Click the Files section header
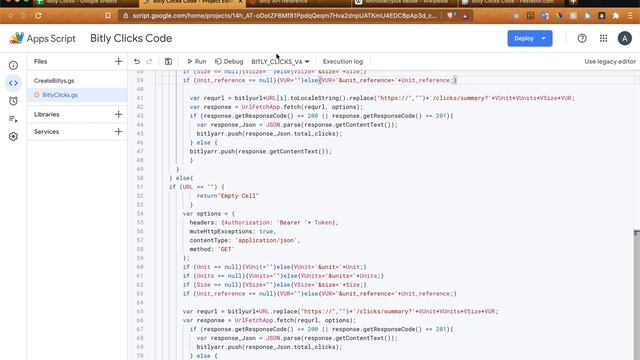Screen dimensions: 640x360 pos(40,62)
